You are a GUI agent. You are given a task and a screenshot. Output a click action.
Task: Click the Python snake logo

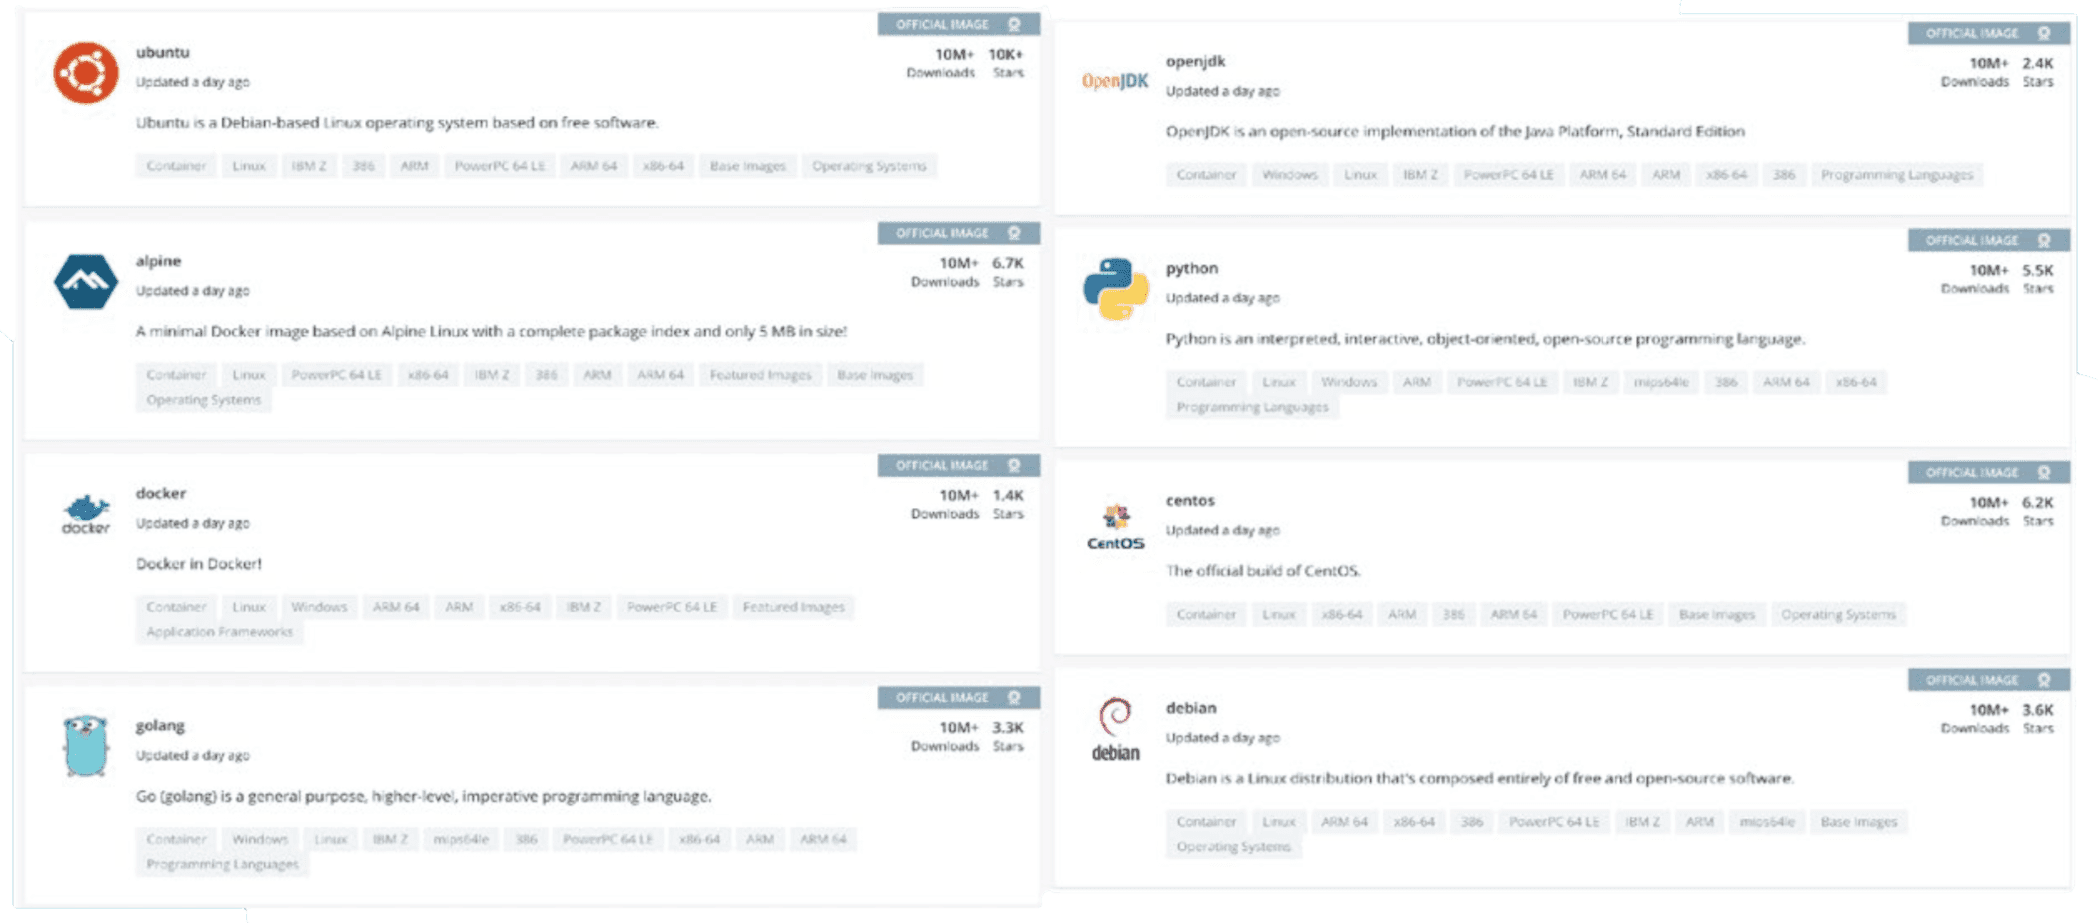pos(1115,289)
